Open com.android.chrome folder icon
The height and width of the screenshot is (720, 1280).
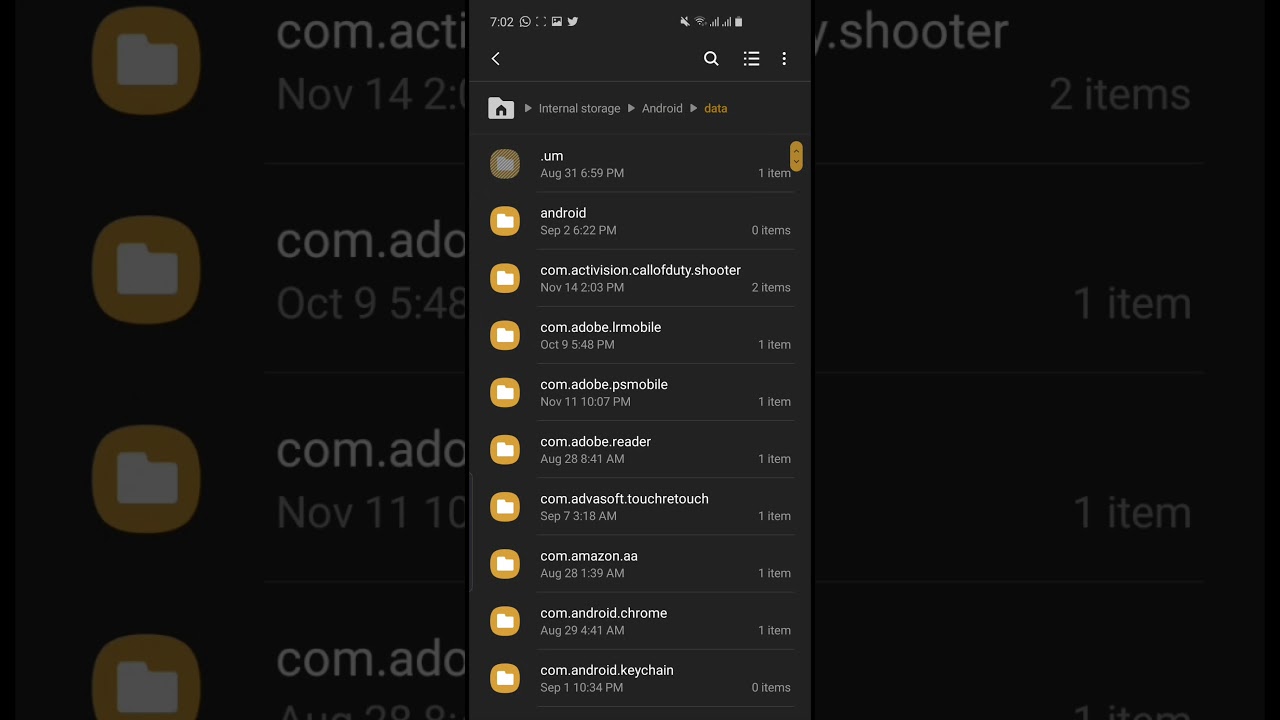pos(505,621)
